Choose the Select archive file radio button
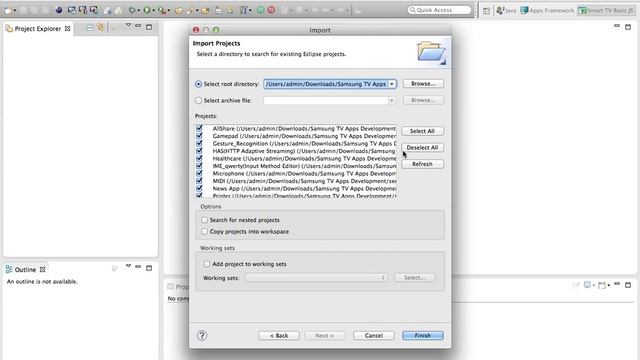The width and height of the screenshot is (640, 360). [x=198, y=100]
